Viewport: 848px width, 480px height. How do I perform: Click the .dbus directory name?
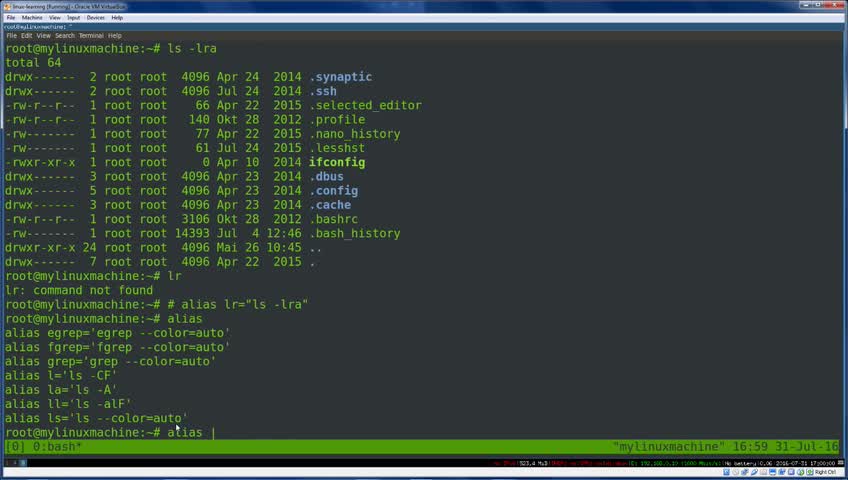click(326, 176)
